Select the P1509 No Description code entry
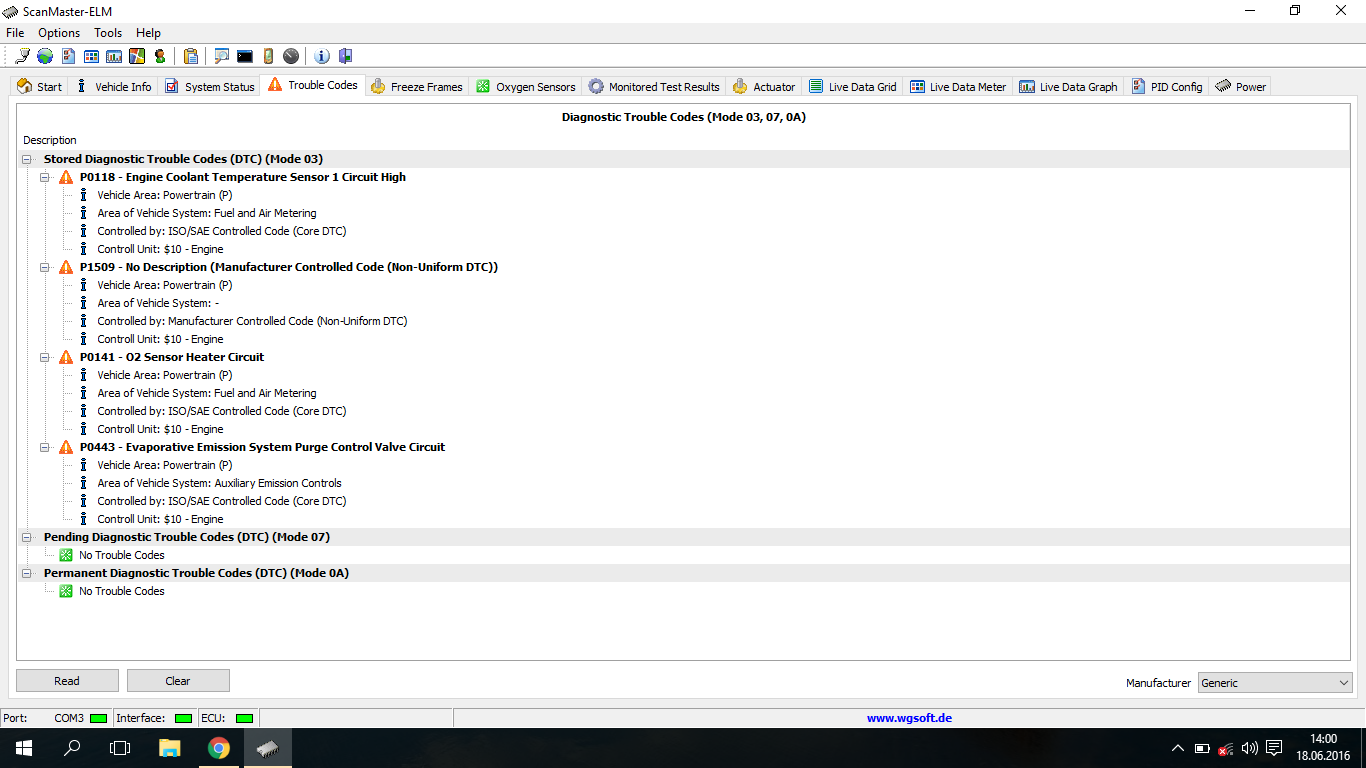Screen dimensions: 1366x768 (x=288, y=267)
